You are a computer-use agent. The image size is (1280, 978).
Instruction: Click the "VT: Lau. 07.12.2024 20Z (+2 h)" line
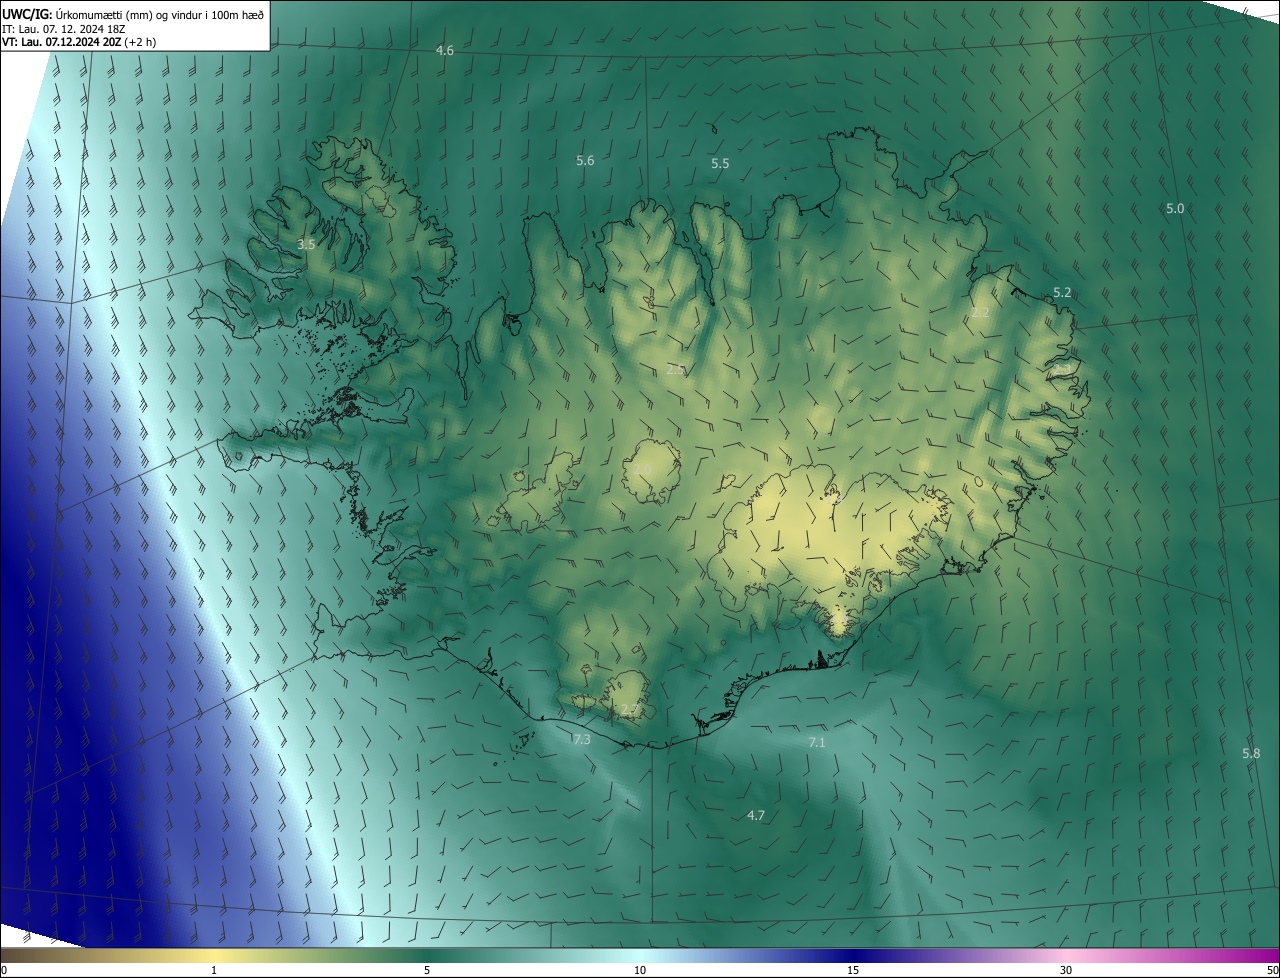tap(79, 42)
